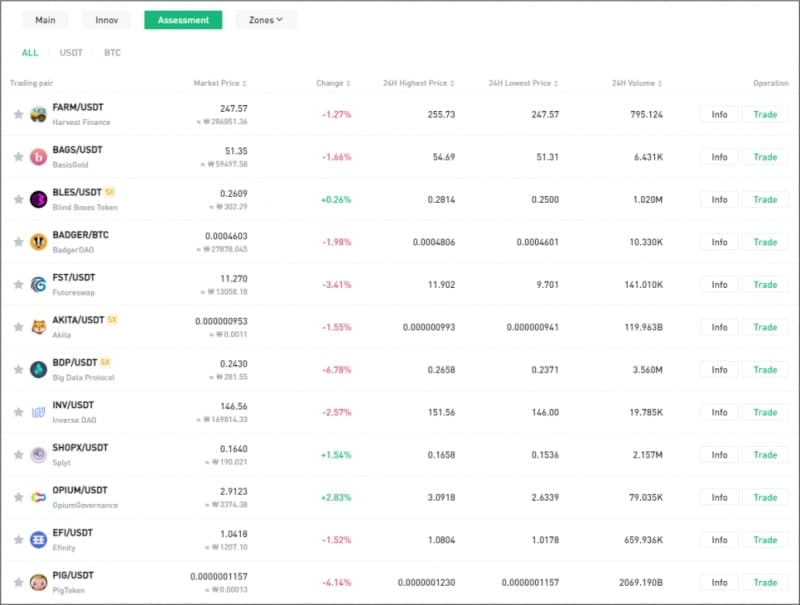Sort by 24H Volume column arrows
Screen dimensions: 800x605
coord(660,83)
